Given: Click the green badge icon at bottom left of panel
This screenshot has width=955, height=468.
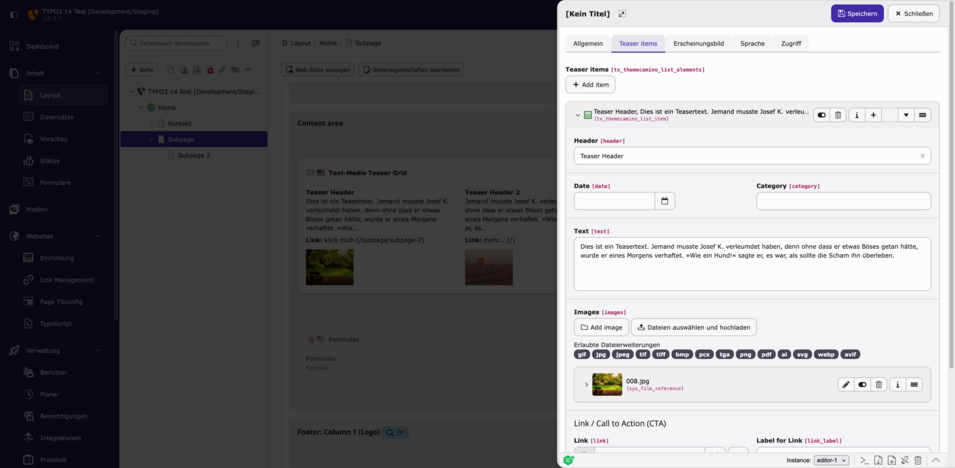Looking at the screenshot, I should pos(568,461).
